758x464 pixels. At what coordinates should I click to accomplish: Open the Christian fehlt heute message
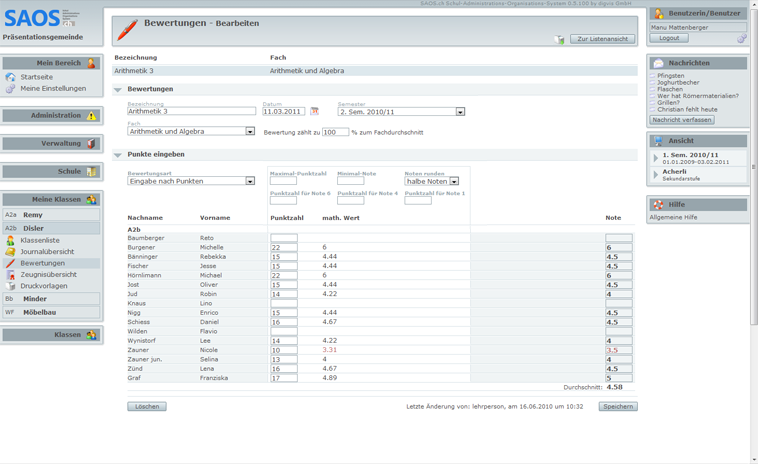687,110
